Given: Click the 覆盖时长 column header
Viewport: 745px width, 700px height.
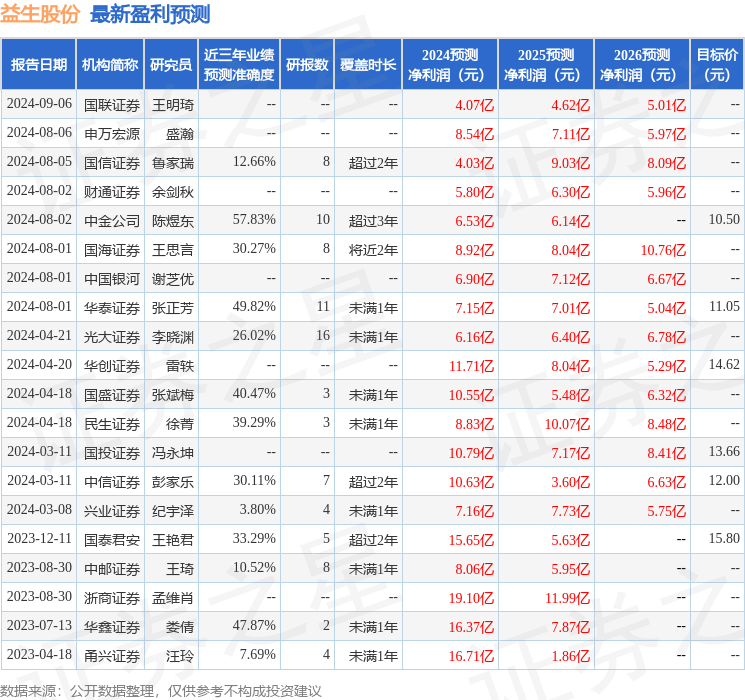Looking at the screenshot, I should pos(368,64).
